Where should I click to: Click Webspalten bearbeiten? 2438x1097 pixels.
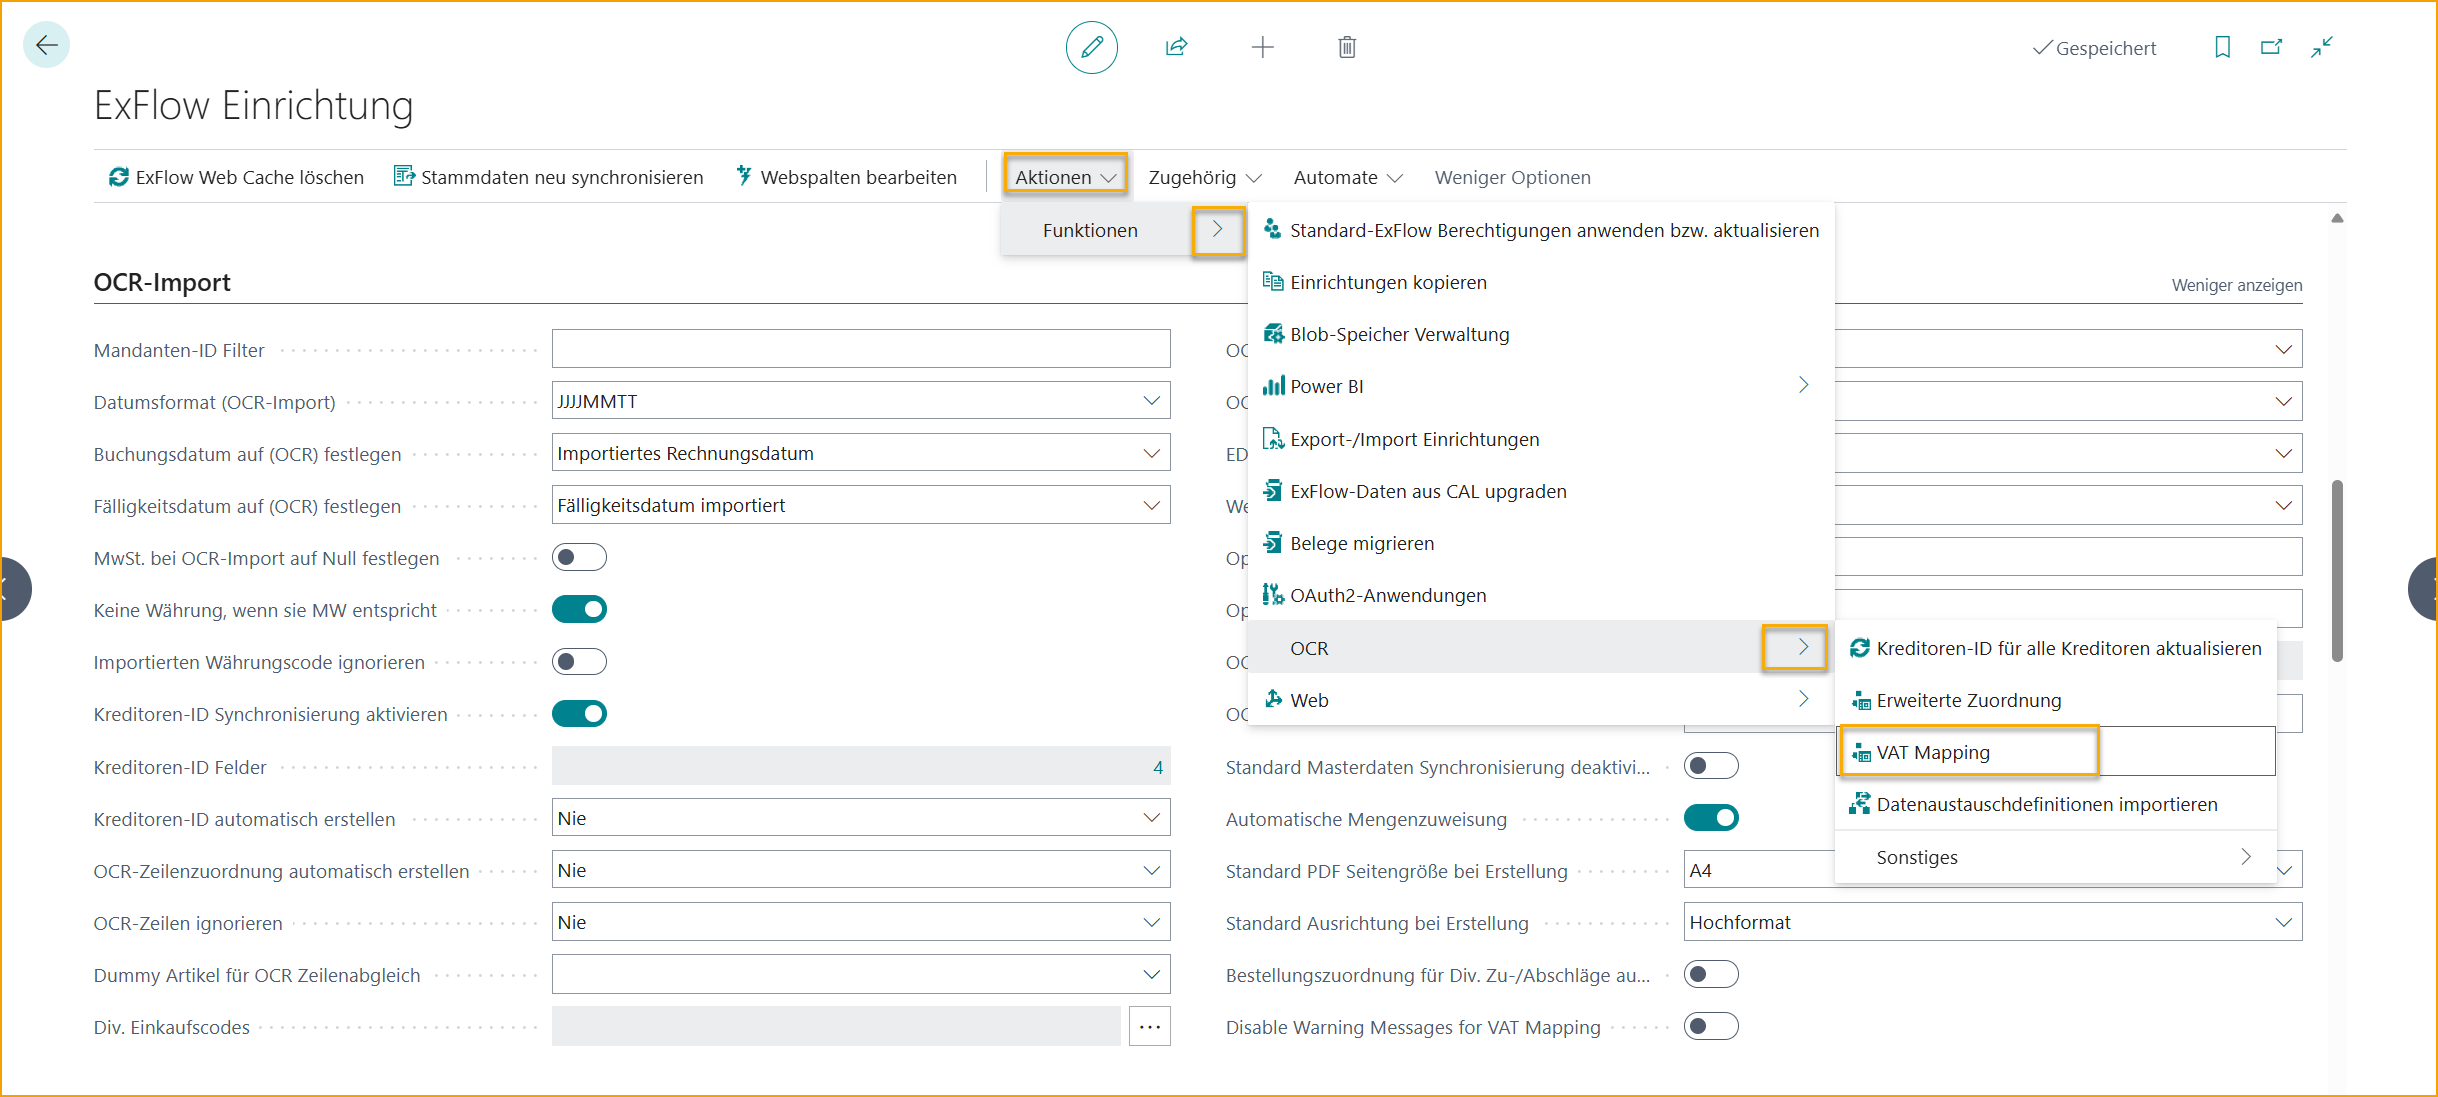(846, 177)
